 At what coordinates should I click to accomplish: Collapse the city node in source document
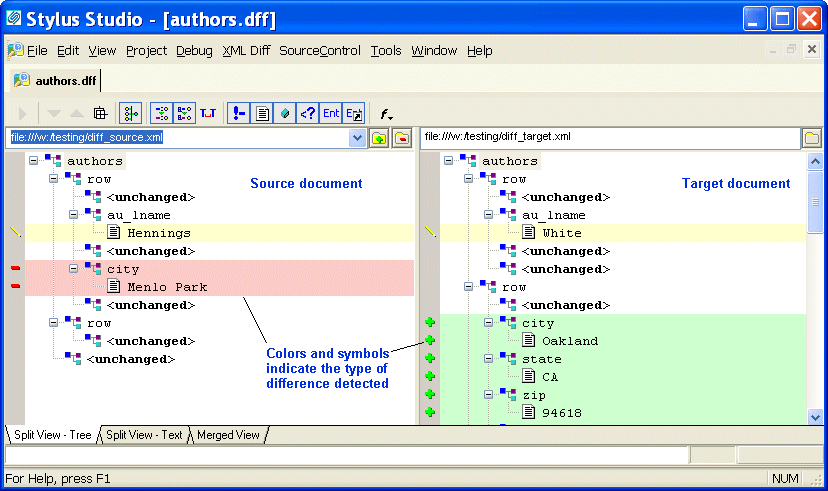(74, 269)
